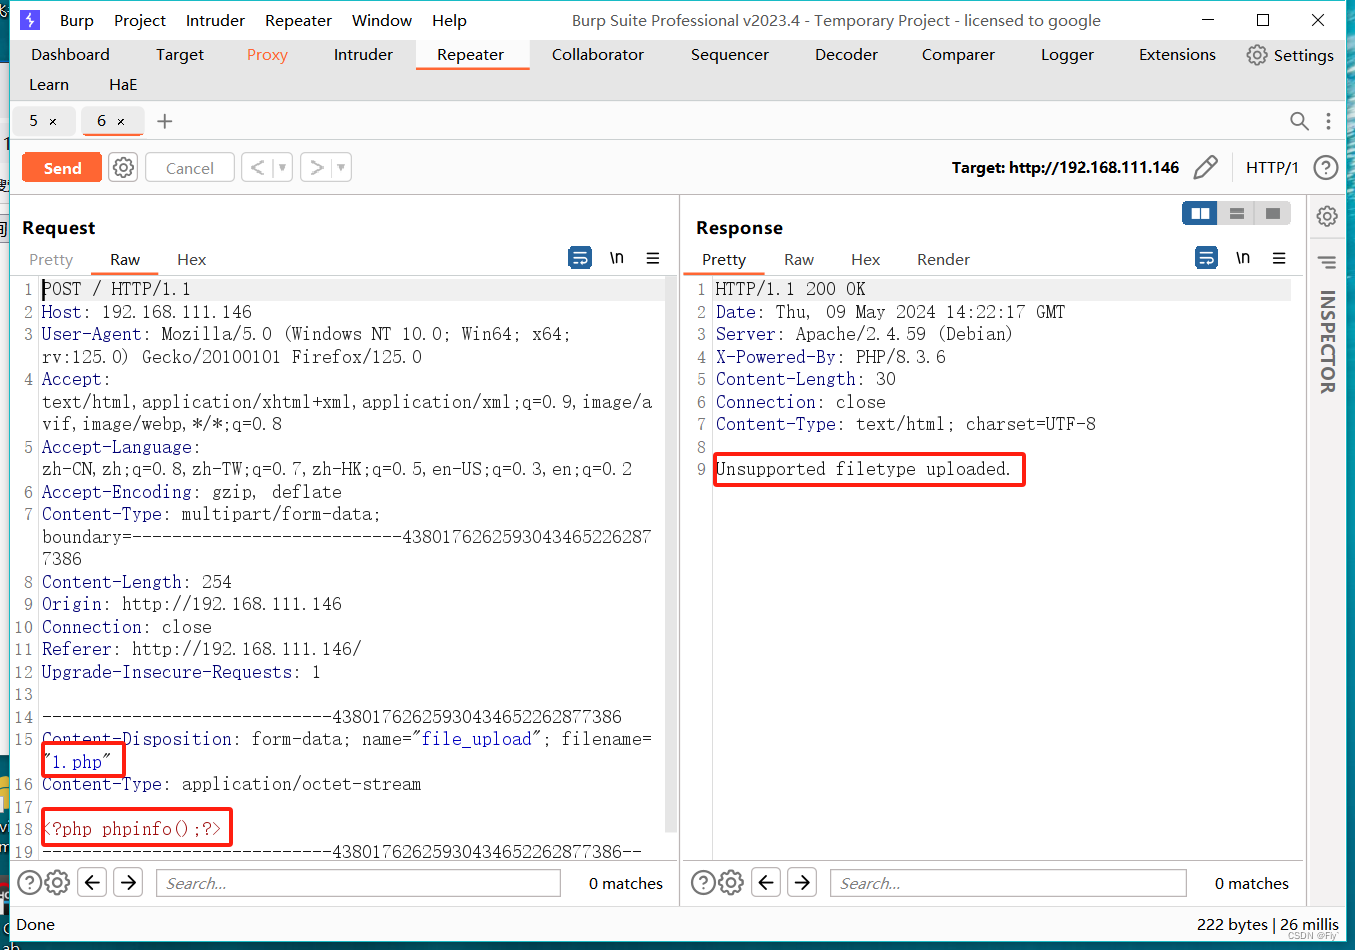1355x950 pixels.
Task: Switch protocol via HTTP/1 label
Action: 1272,167
